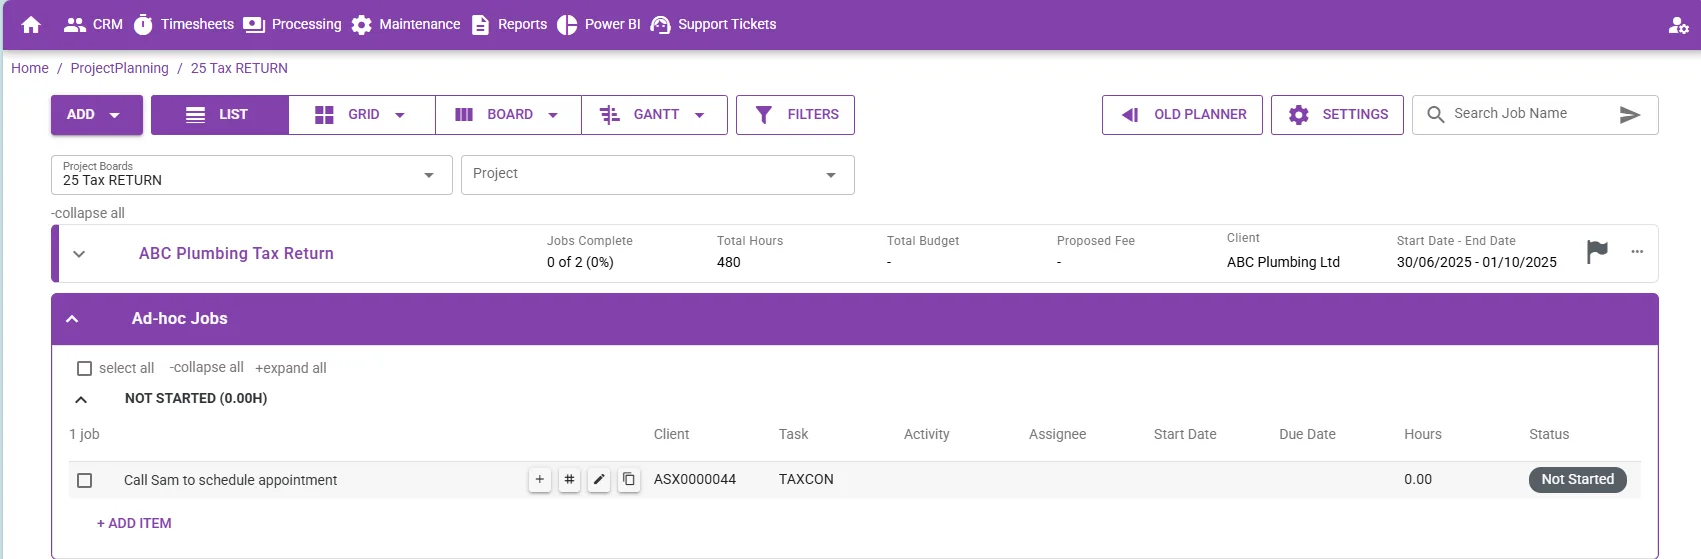Click the plus icon on the Call Sam job
This screenshot has width=1701, height=559.
pyautogui.click(x=540, y=480)
